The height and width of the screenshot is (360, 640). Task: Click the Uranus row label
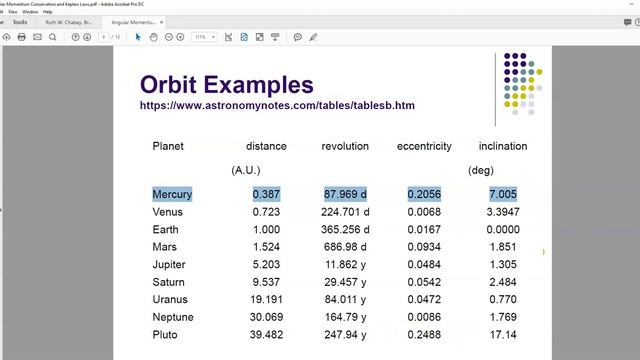point(170,299)
